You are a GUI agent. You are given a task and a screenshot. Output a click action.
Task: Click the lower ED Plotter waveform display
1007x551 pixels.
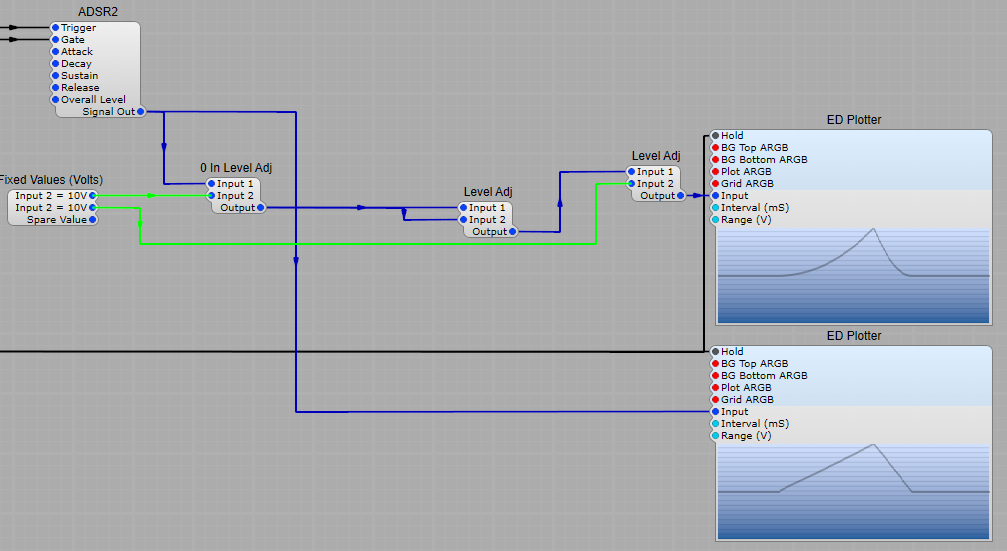(853, 491)
